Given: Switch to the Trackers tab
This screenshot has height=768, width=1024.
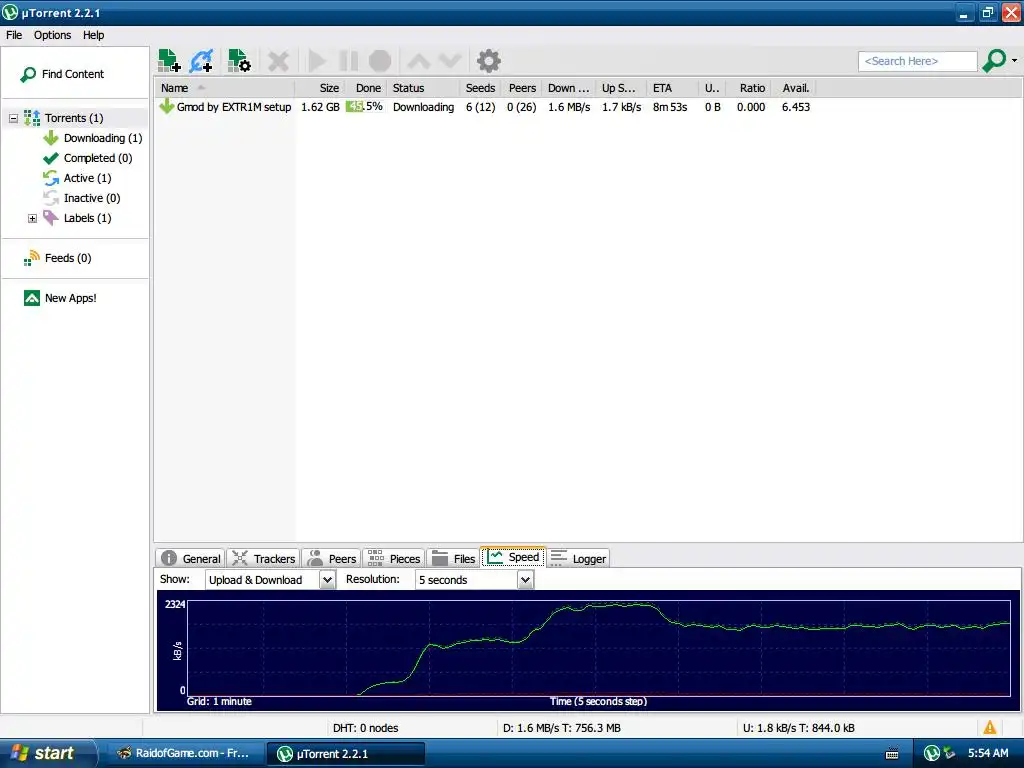Looking at the screenshot, I should (264, 558).
